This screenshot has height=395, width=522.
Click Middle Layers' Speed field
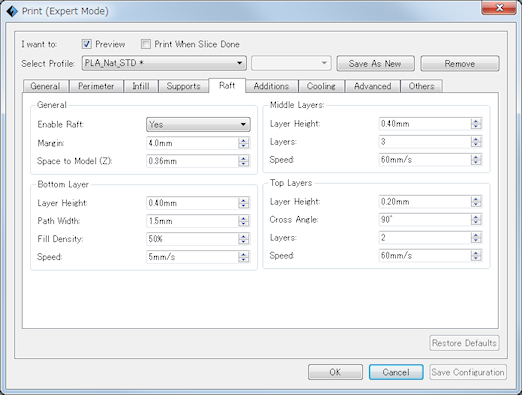[425, 160]
